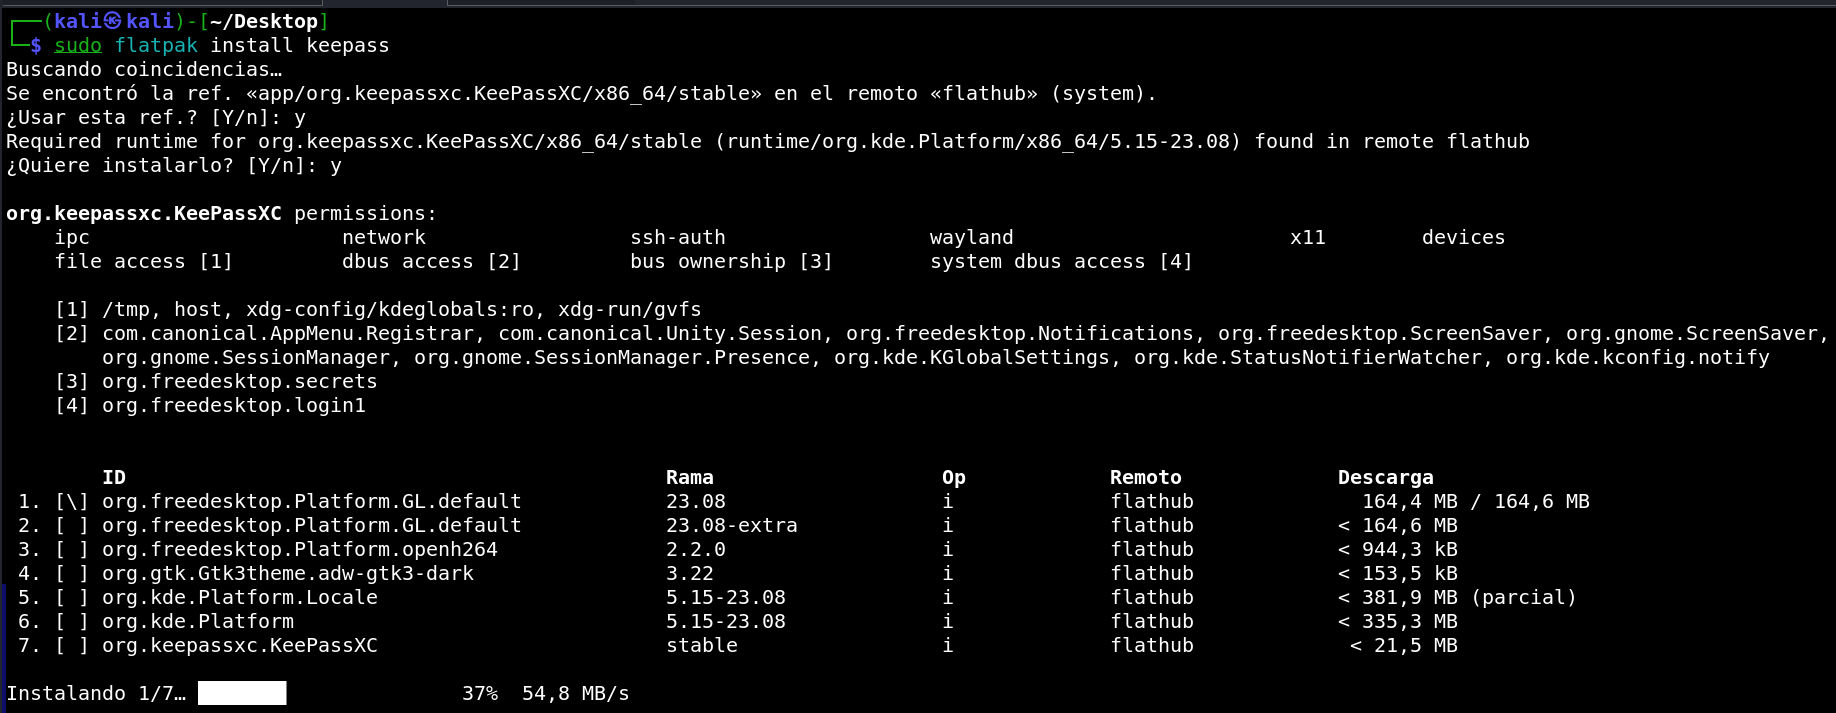Image resolution: width=1836 pixels, height=713 pixels.
Task: Click the '37%' progress percentage
Action: point(480,693)
